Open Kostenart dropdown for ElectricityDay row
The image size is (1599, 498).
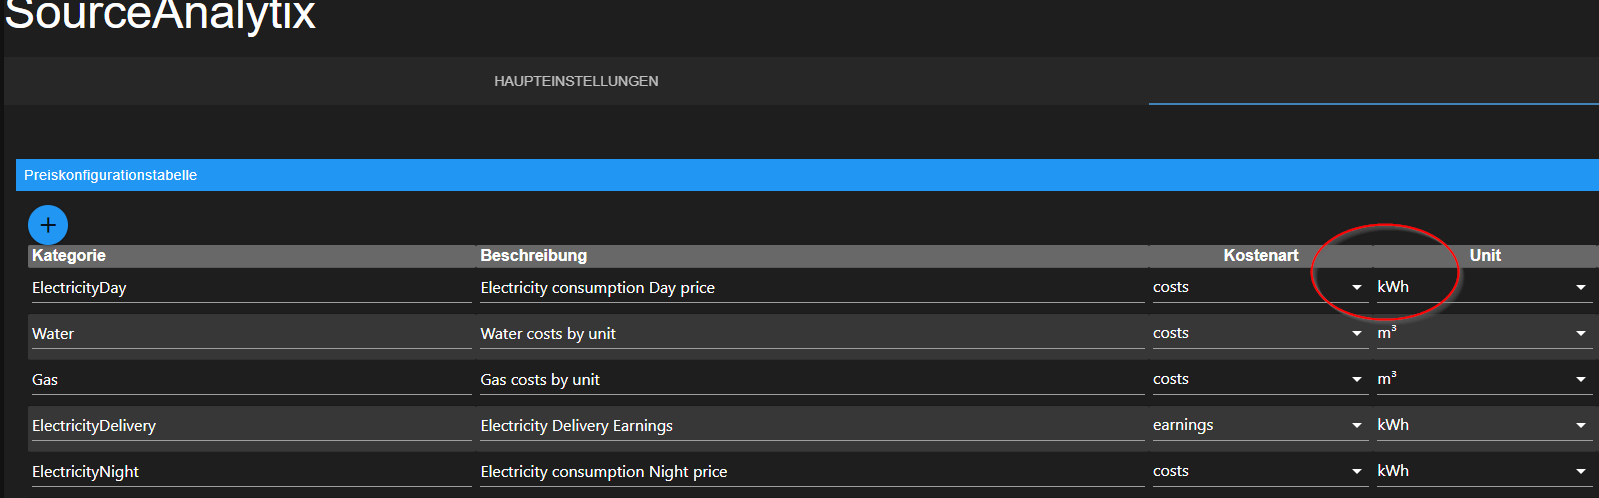(1258, 287)
